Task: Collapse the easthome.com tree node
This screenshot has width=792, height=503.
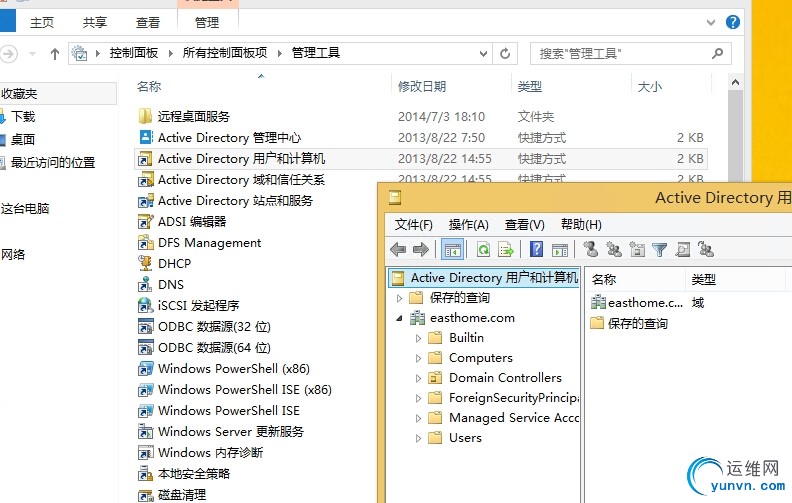Action: pyautogui.click(x=399, y=318)
